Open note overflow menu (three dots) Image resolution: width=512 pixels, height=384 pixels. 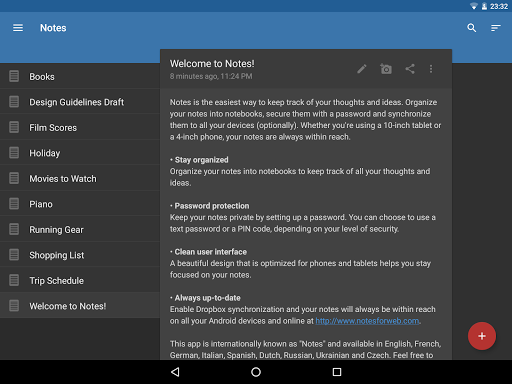click(x=431, y=69)
